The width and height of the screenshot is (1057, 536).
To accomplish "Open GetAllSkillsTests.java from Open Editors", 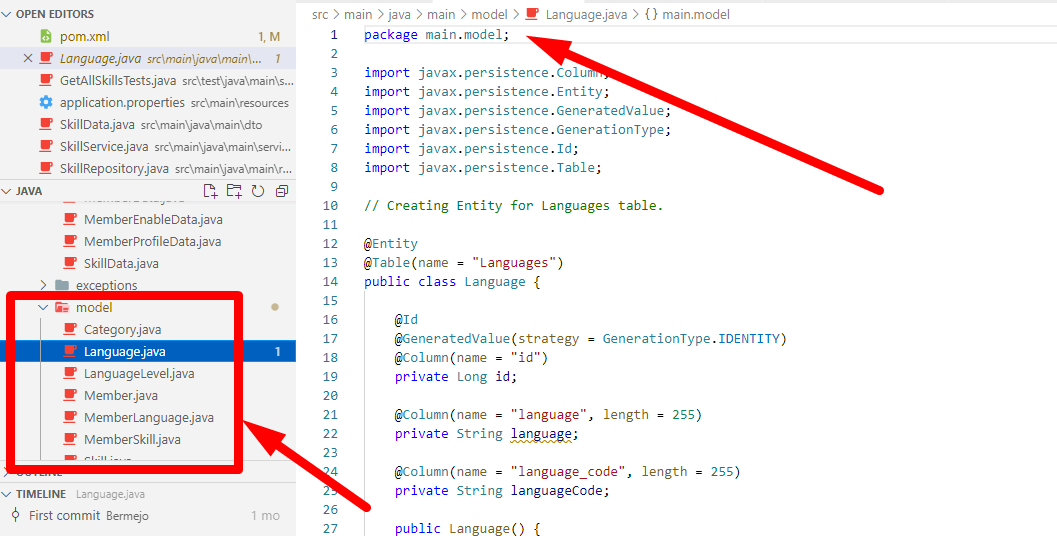I will coord(118,80).
